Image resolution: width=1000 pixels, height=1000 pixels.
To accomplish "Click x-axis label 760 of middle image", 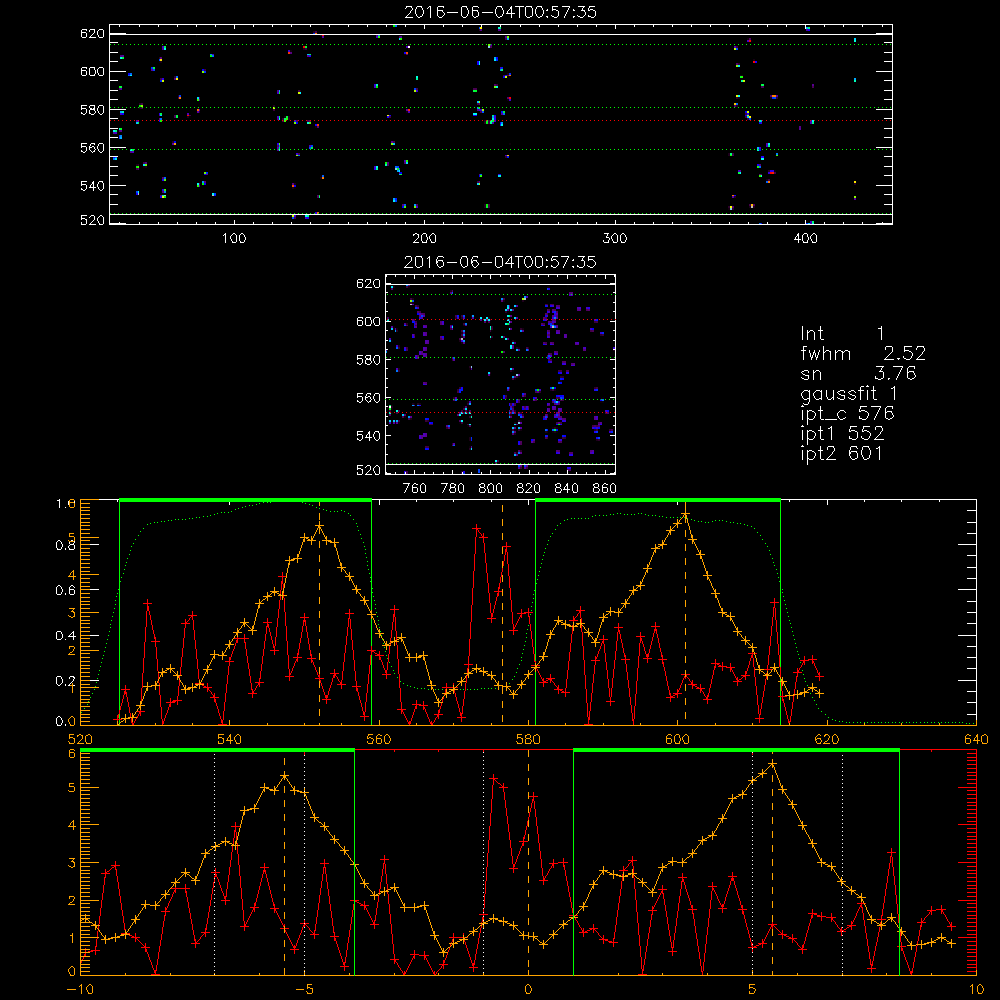I will pos(415,489).
